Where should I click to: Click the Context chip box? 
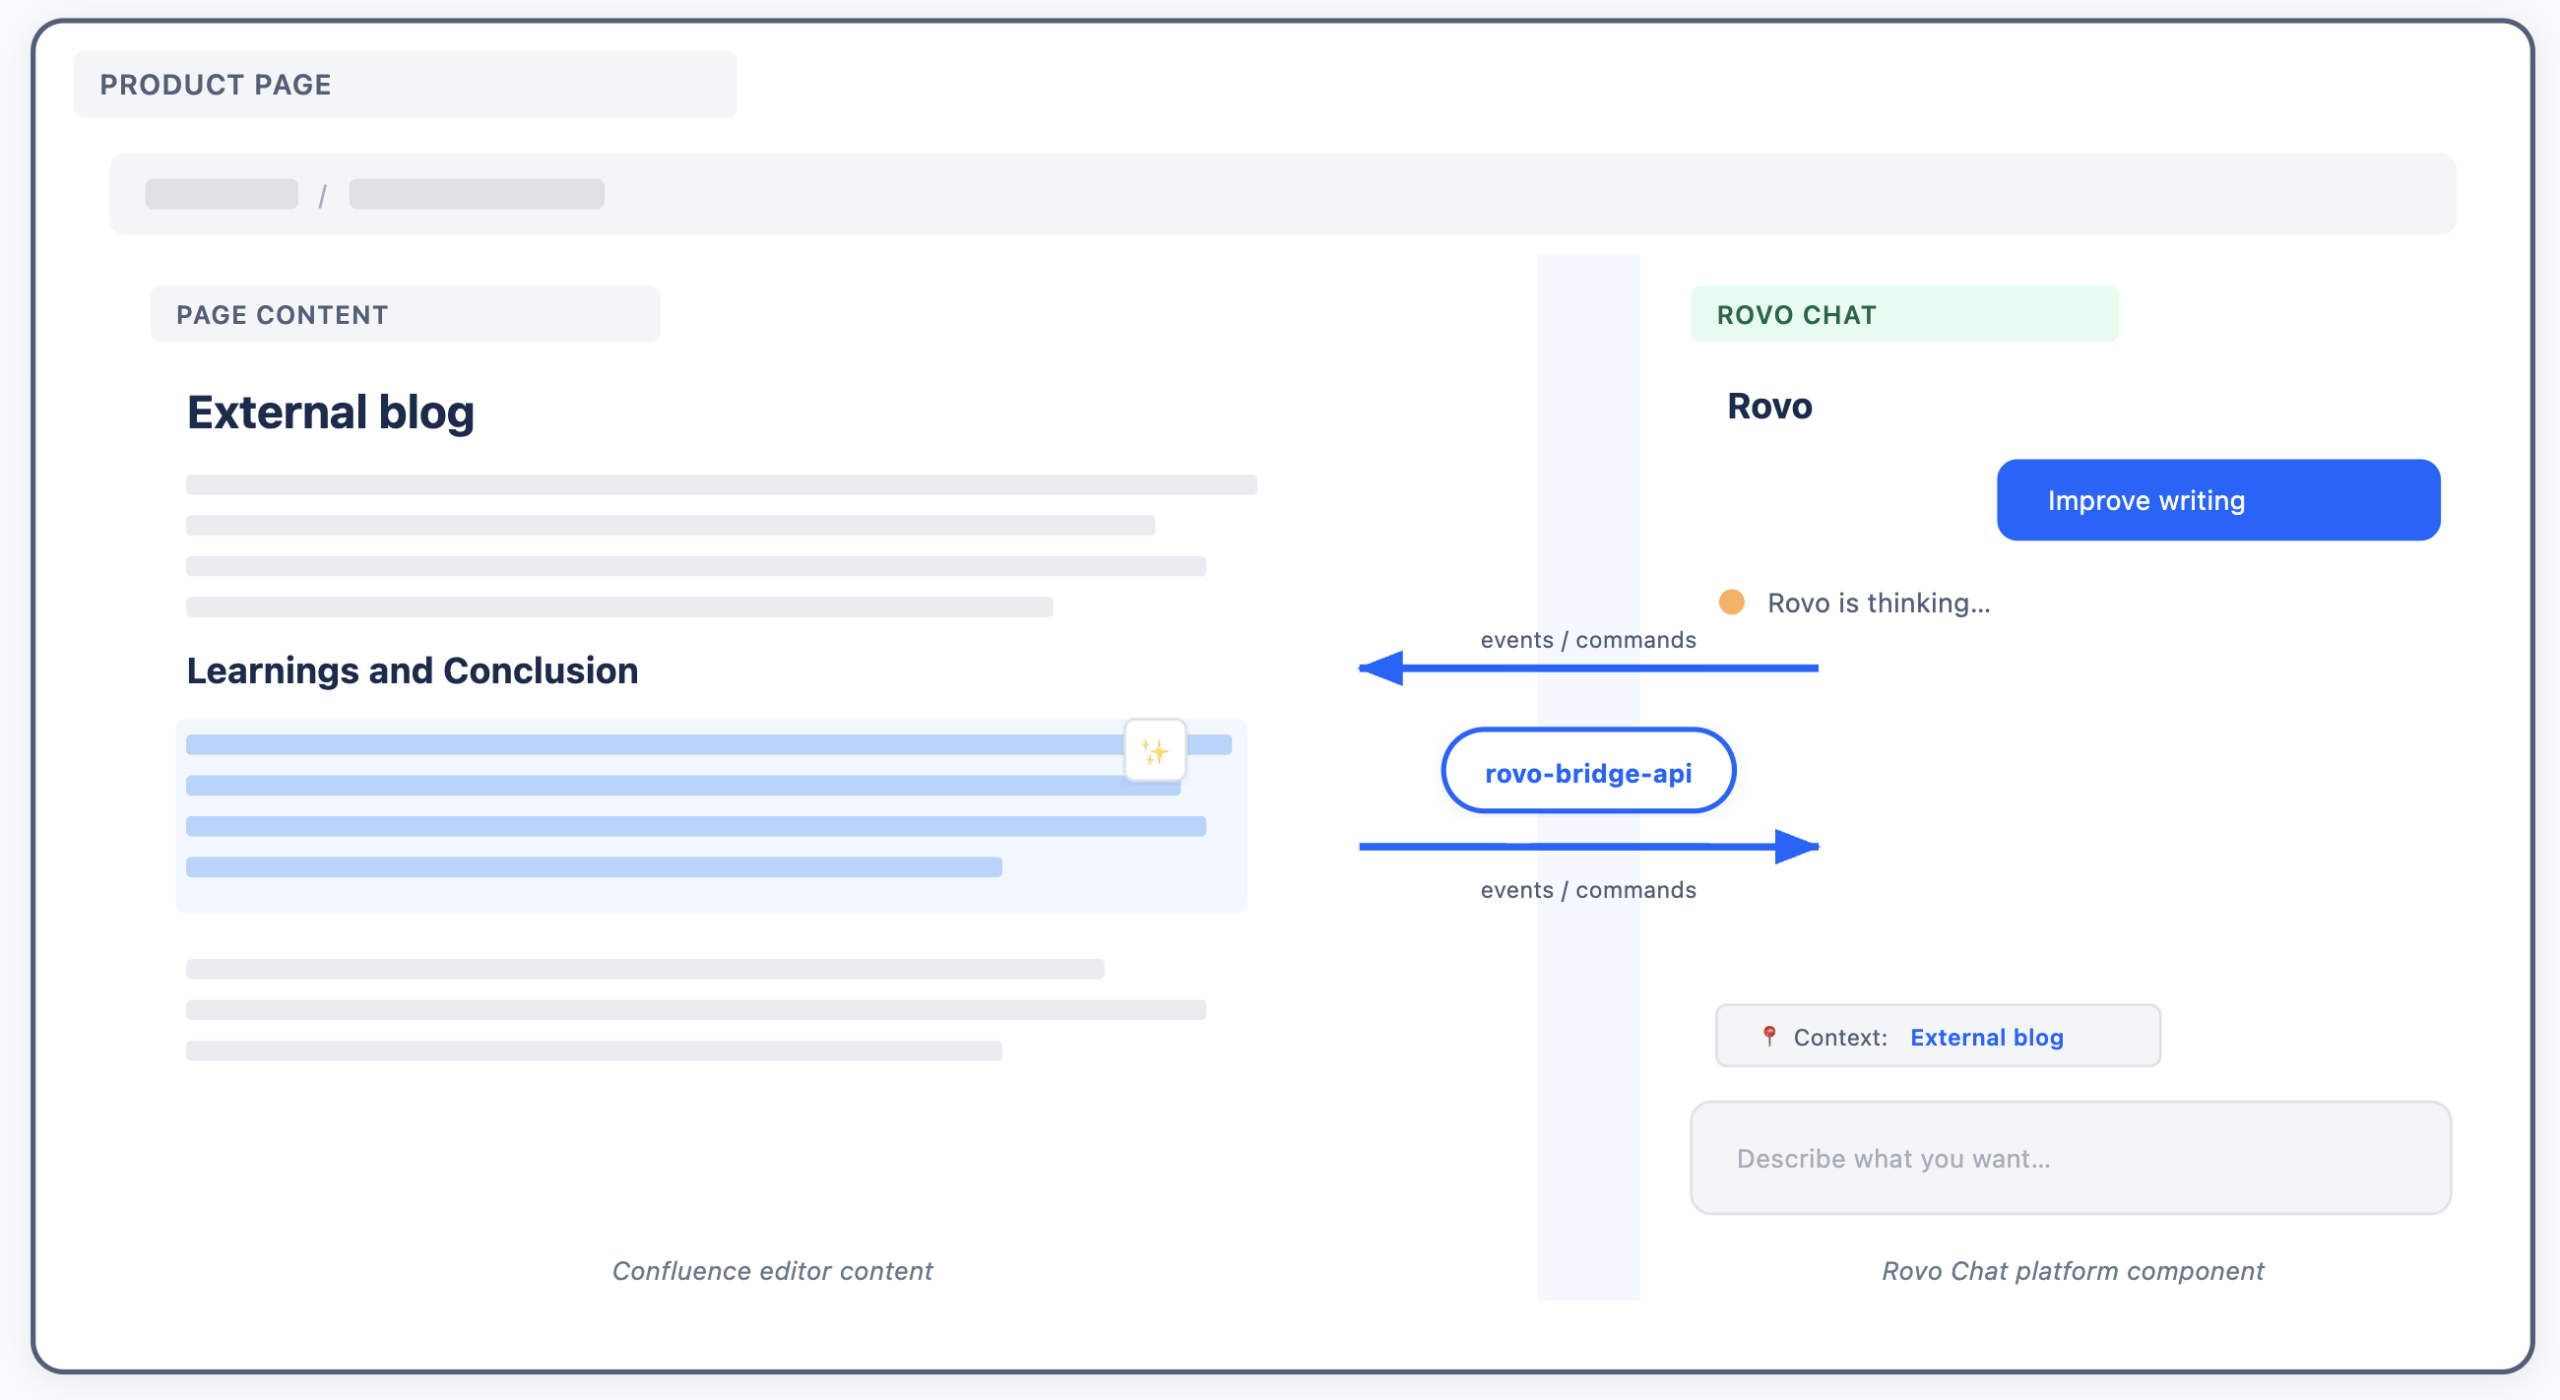coord(1937,1036)
